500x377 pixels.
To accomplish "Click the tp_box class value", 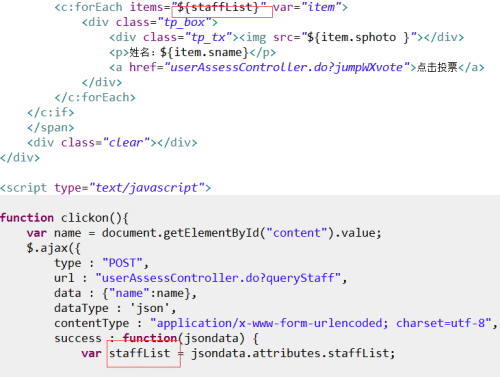I will (x=184, y=22).
